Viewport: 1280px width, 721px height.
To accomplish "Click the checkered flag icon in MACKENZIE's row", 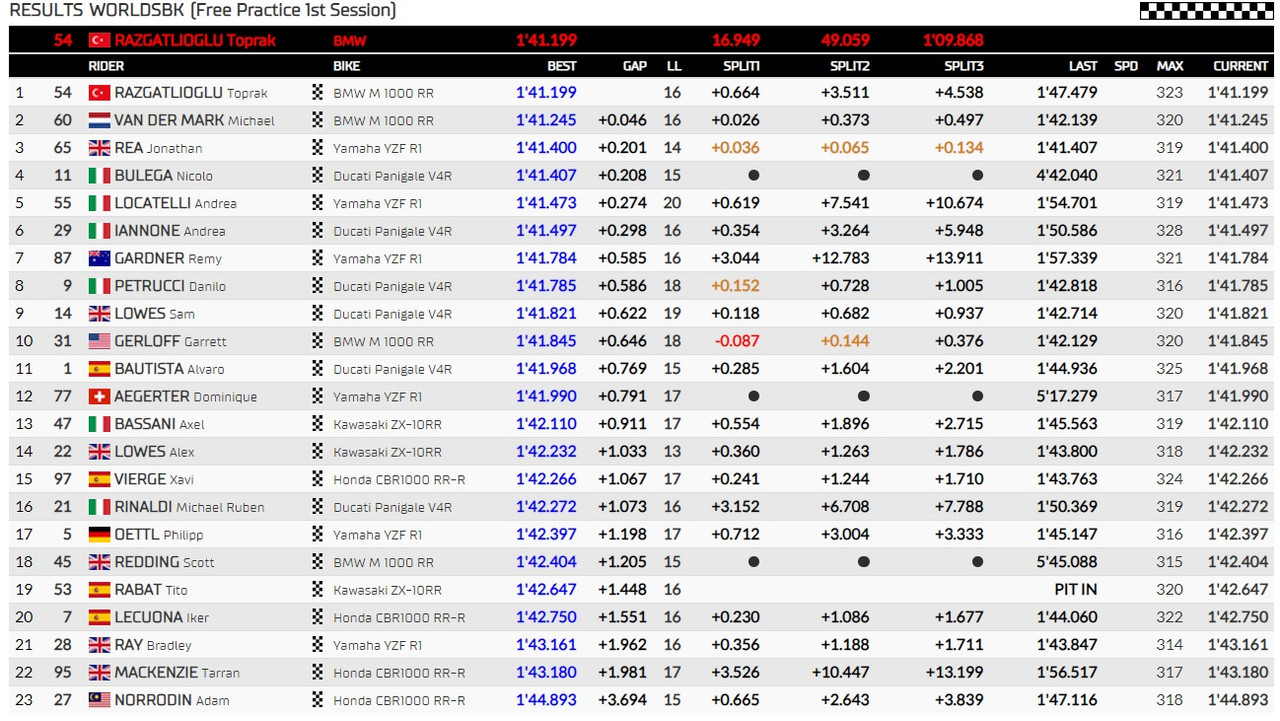I will 318,673.
